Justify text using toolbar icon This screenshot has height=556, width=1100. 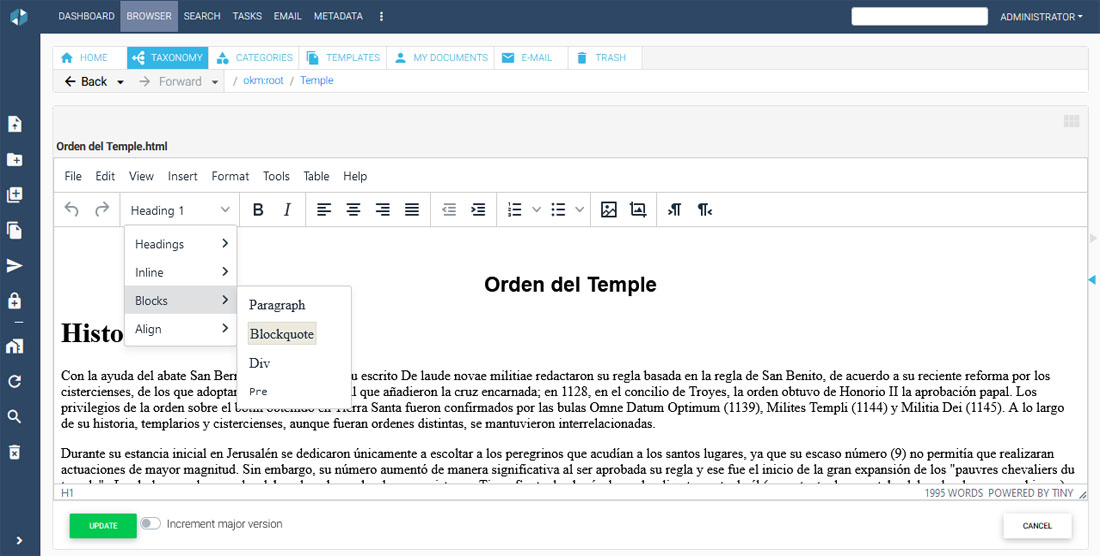coord(412,210)
